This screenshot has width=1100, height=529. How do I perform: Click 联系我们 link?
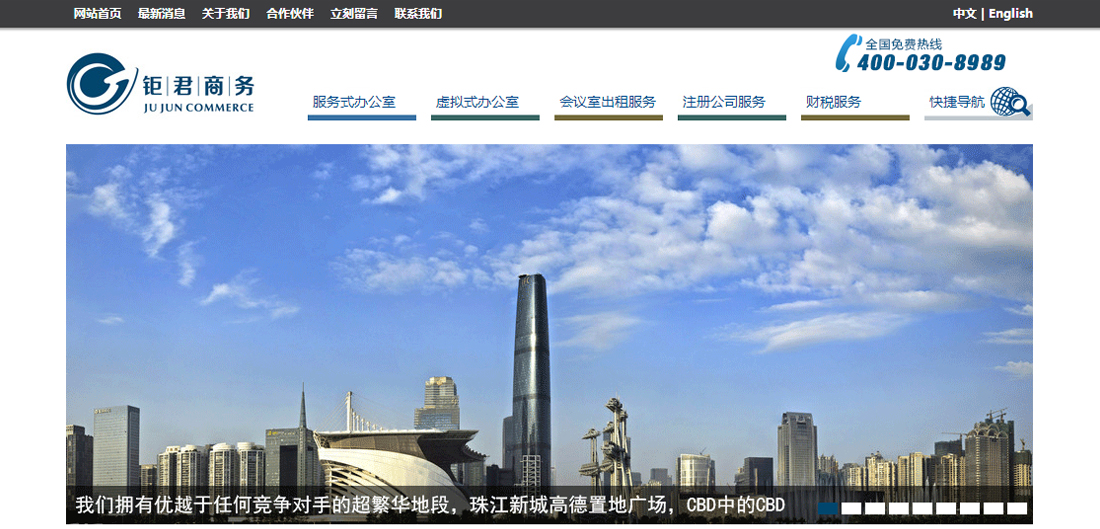(418, 14)
